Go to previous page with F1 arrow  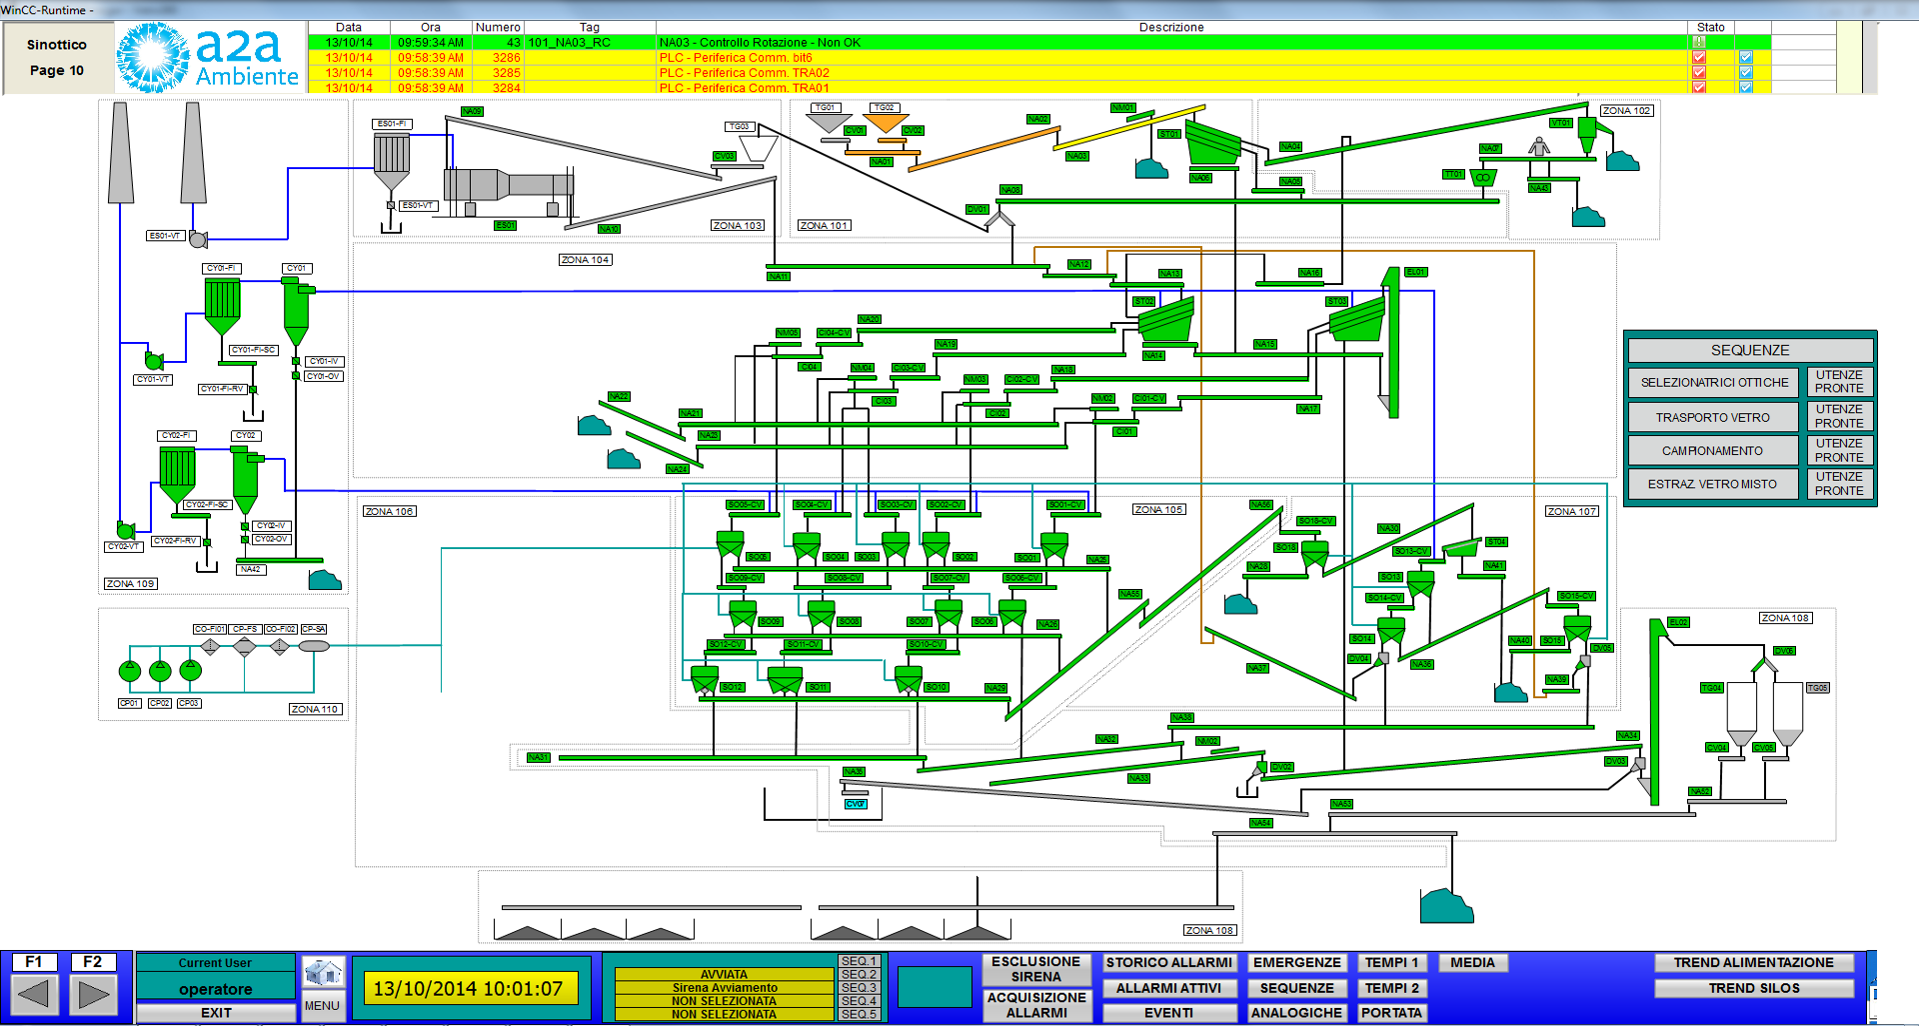[x=34, y=994]
